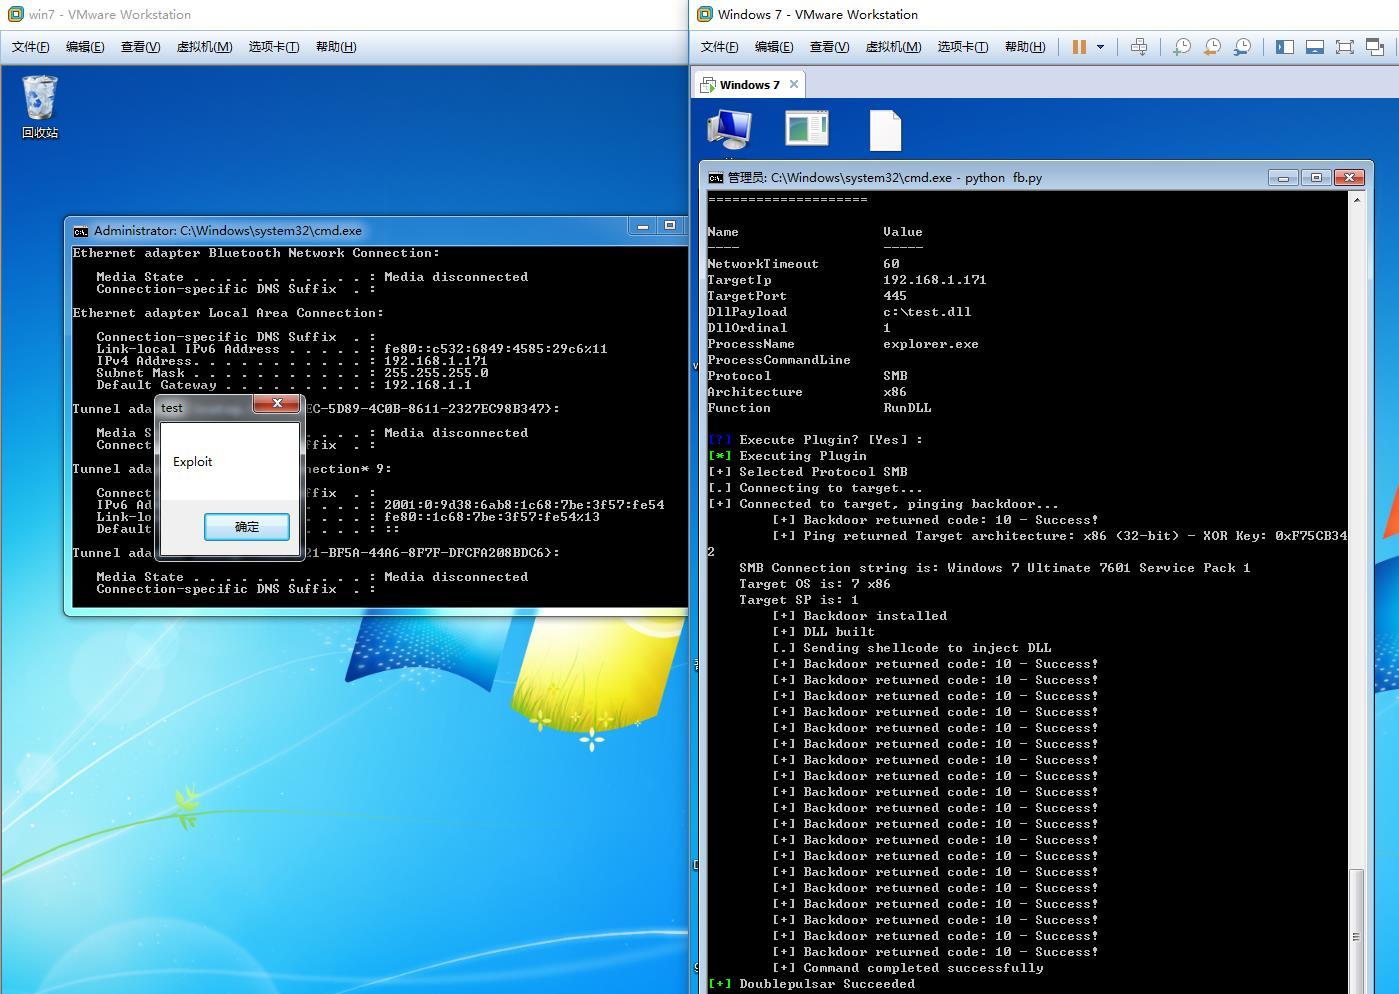This screenshot has width=1399, height=994.
Task: Take a snapshot of the VM
Action: tap(1182, 47)
